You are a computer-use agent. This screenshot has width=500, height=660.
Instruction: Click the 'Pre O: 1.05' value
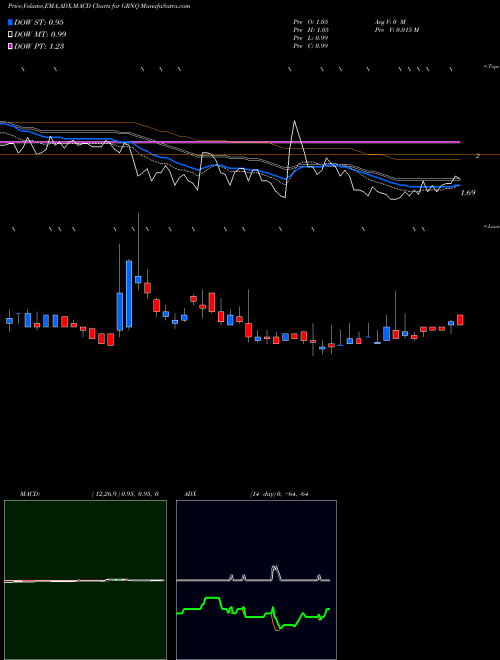(311, 22)
